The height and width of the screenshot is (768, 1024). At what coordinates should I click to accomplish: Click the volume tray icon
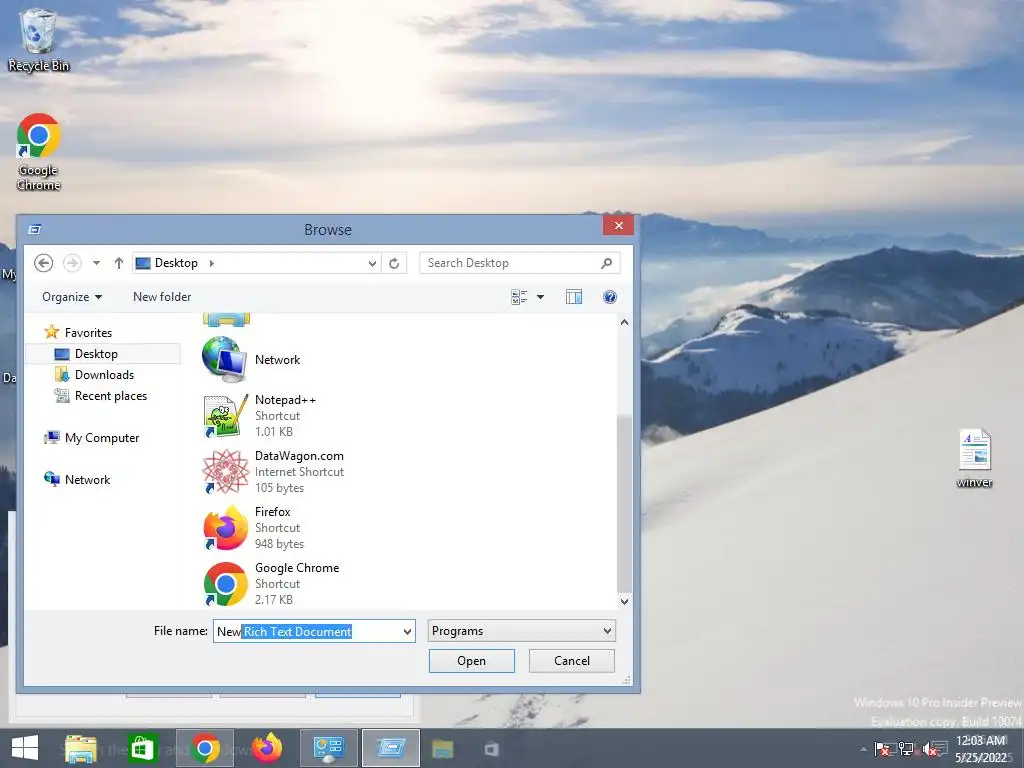(929, 749)
